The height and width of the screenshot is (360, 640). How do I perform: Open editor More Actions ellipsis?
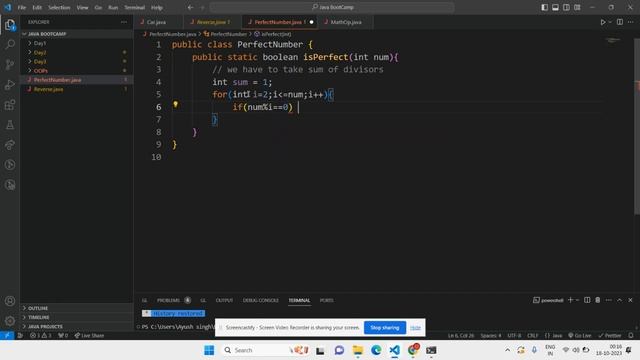coord(631,22)
